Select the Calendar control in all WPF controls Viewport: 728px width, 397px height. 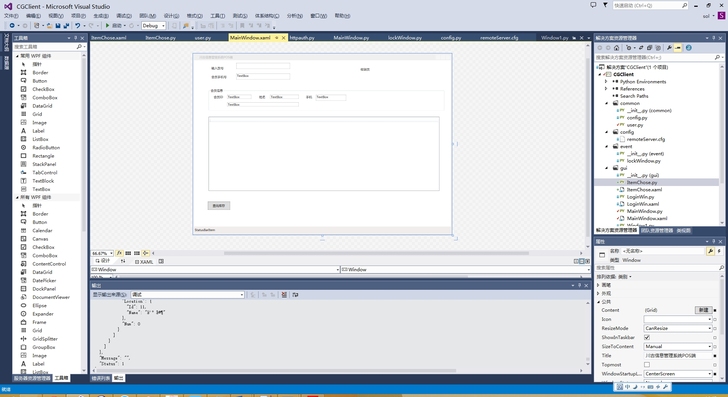tap(42, 231)
